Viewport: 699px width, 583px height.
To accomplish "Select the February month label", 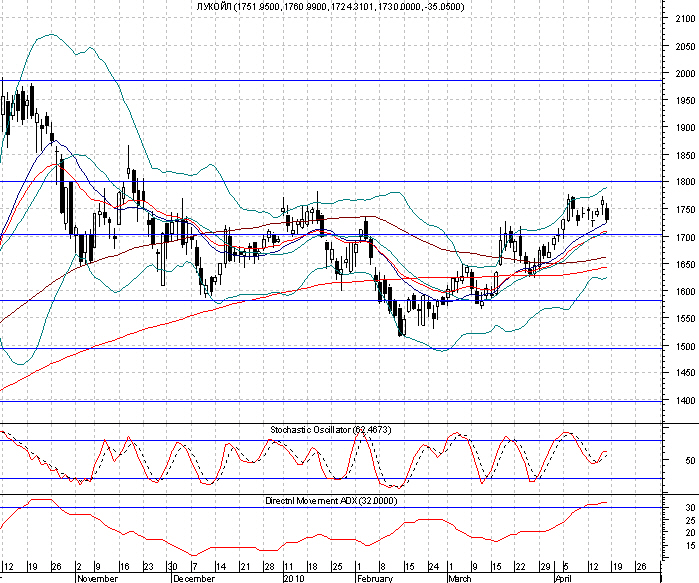I will (x=375, y=579).
